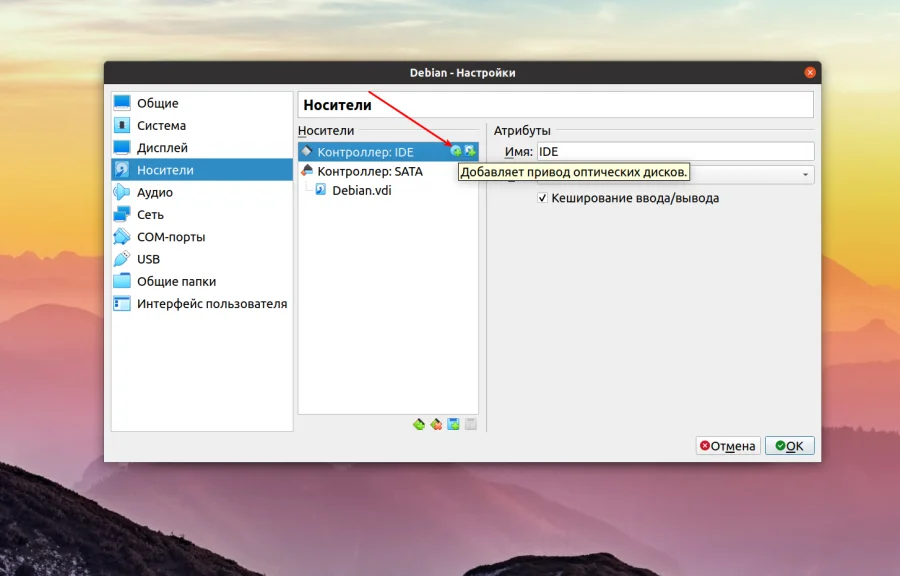Add a hard disk to the IDE controller

point(470,152)
